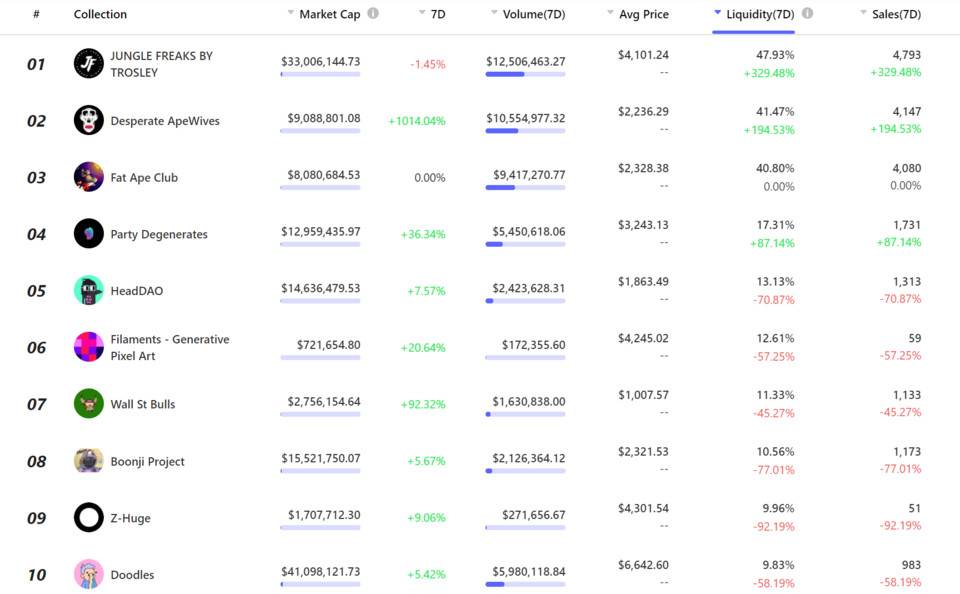Image resolution: width=960 pixels, height=594 pixels.
Task: Open the Filaments pixel art avatar
Action: coord(89,347)
